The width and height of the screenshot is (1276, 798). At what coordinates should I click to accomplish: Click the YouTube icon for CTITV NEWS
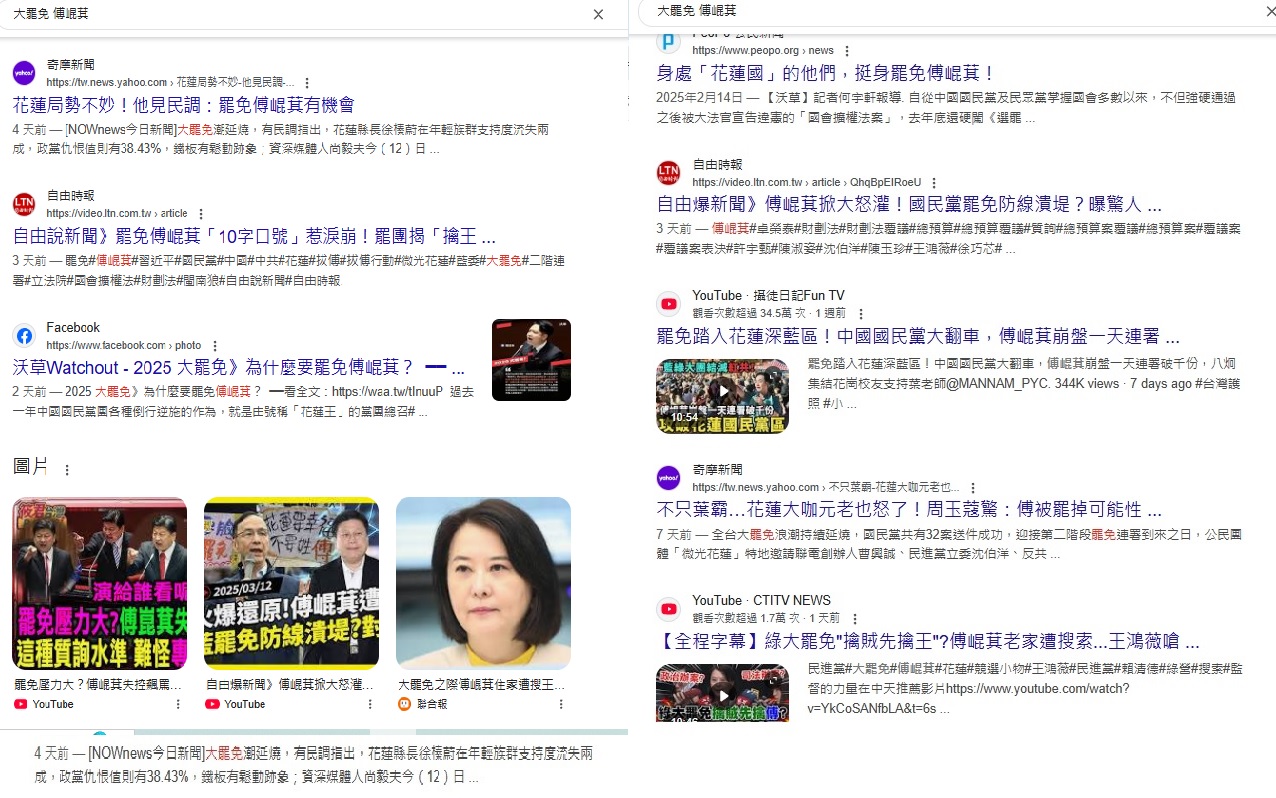pyautogui.click(x=668, y=609)
